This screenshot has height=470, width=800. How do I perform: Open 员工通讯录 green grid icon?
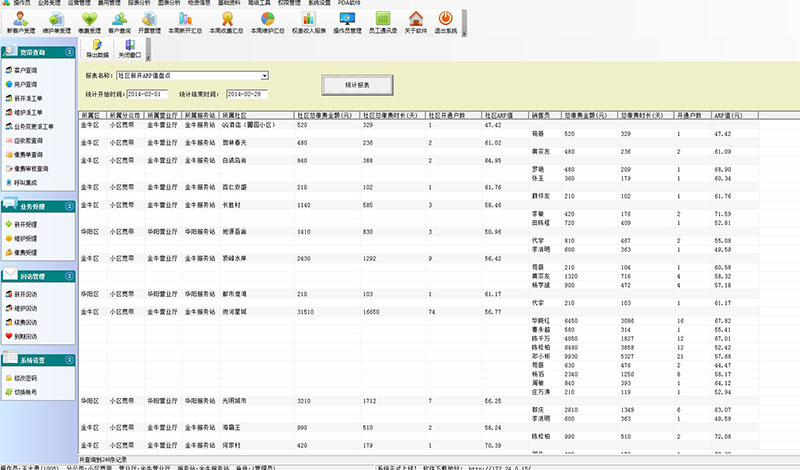(x=383, y=22)
